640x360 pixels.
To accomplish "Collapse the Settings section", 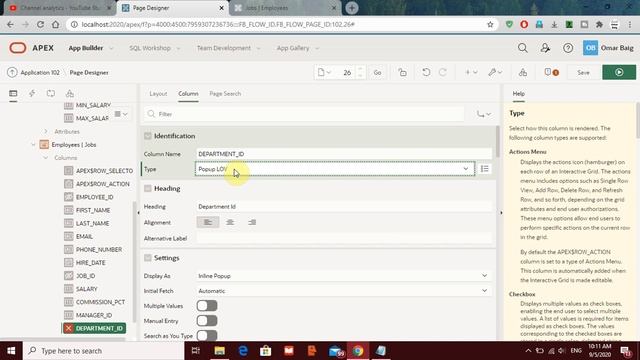I will point(148,258).
